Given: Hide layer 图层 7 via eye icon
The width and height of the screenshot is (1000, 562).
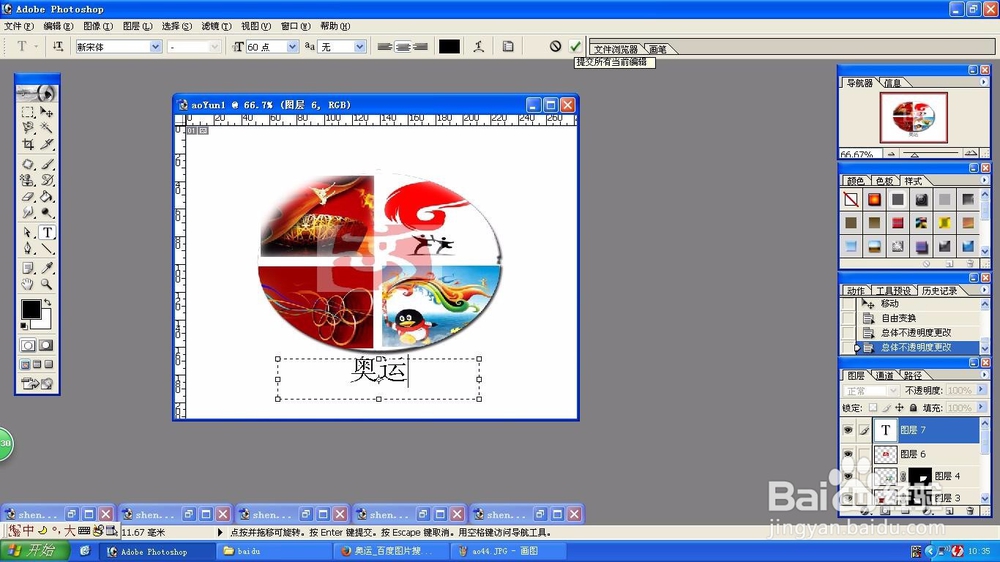Looking at the screenshot, I should 848,430.
